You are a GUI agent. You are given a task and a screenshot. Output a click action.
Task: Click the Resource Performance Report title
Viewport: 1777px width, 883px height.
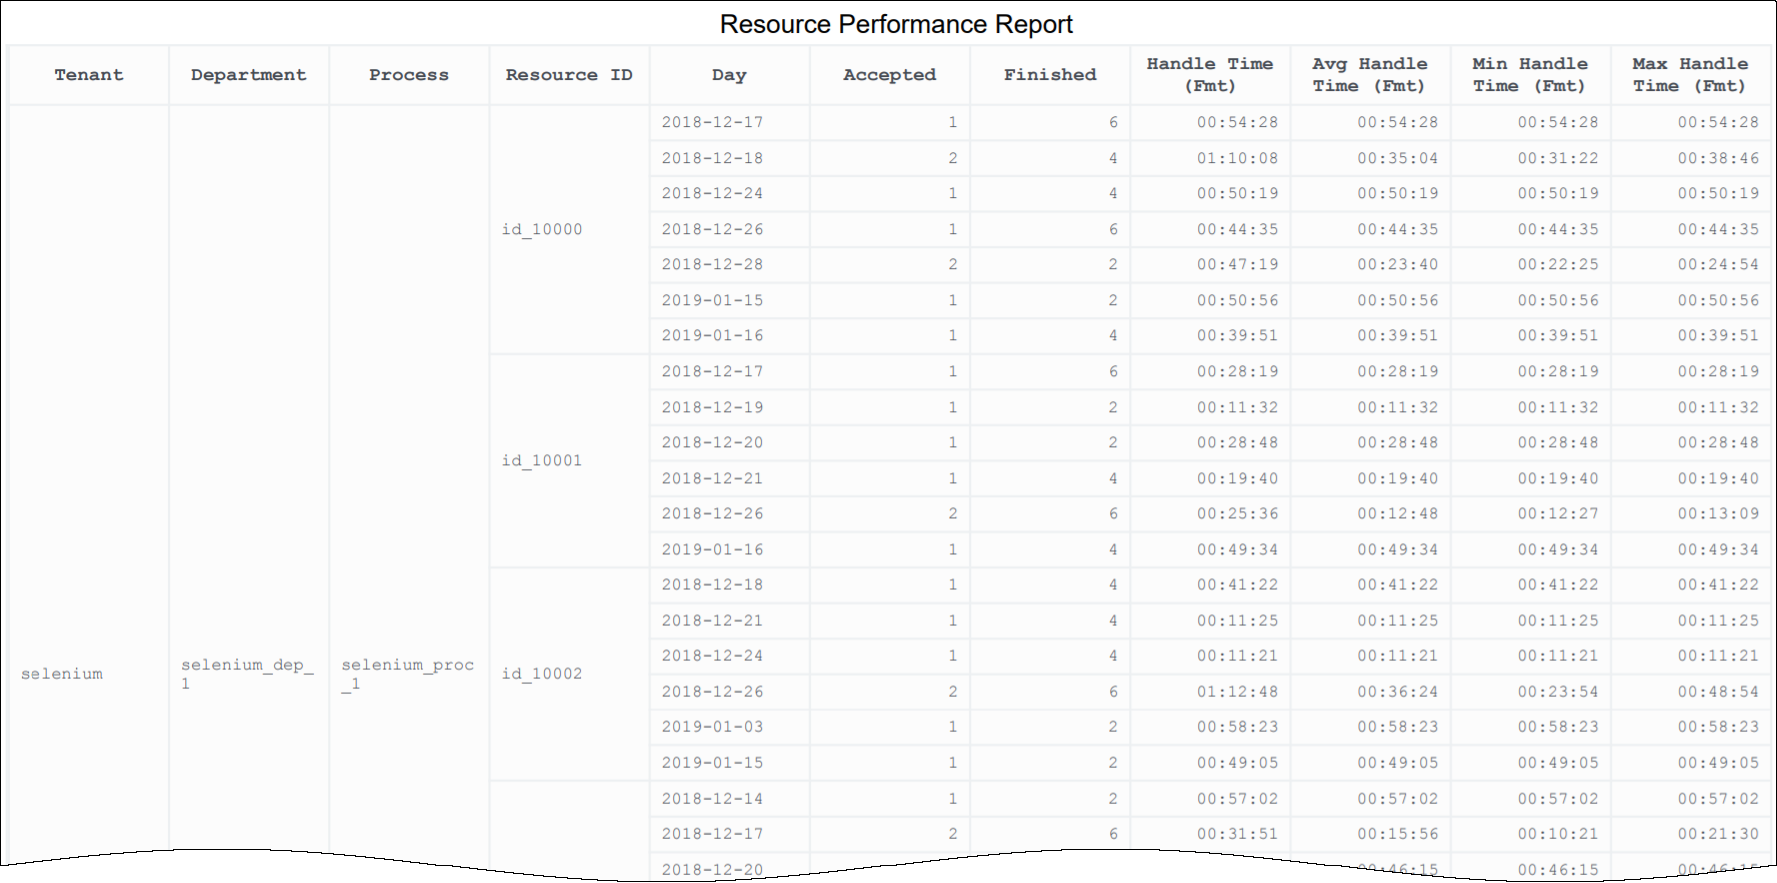896,24
